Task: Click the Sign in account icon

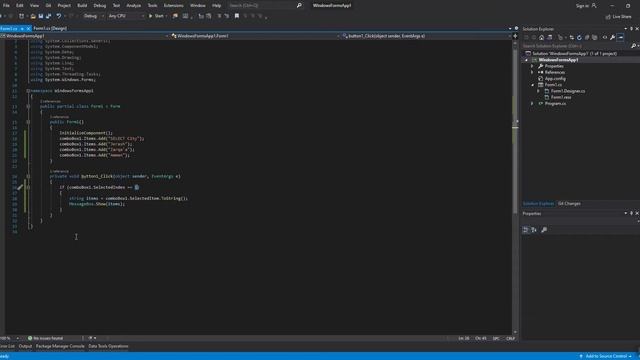Action: pyautogui.click(x=594, y=6)
